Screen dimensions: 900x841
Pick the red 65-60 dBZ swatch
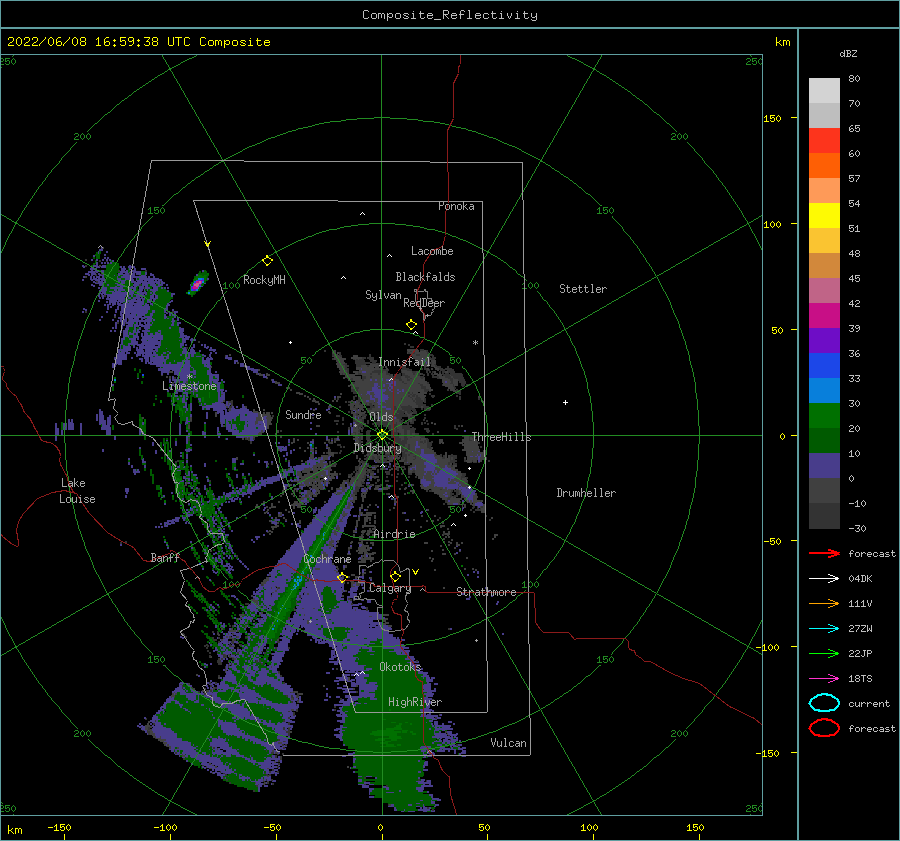pyautogui.click(x=824, y=140)
